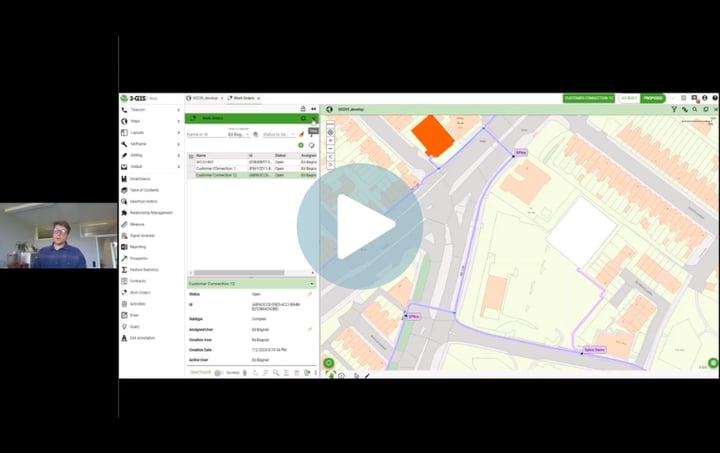Edit the Assigned User with pencil icon

click(x=310, y=330)
